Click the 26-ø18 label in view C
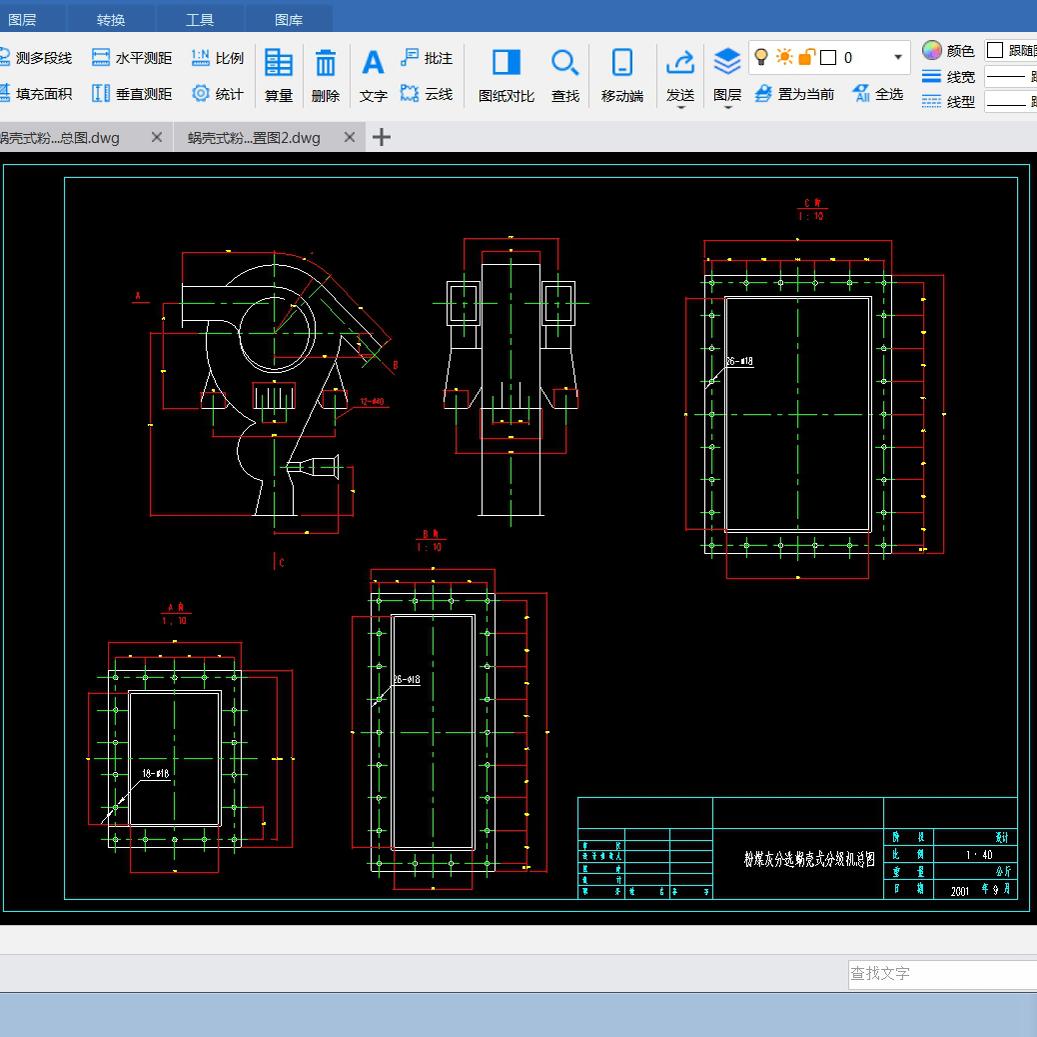 pos(739,361)
